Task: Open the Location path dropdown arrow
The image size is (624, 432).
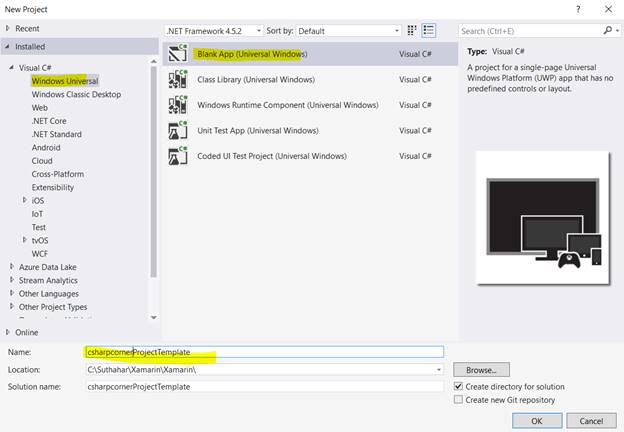Action: tap(439, 370)
